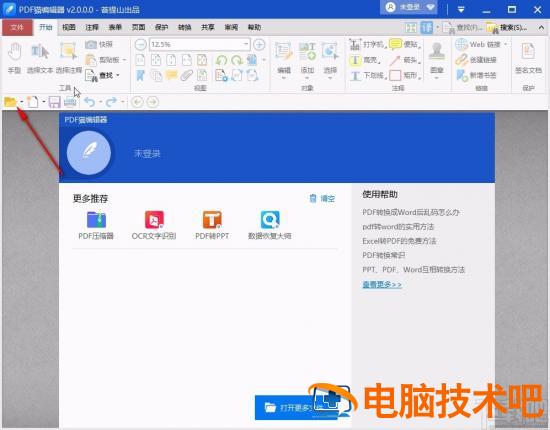
Task: Click the 未登录 account button in title bar
Action: [x=409, y=8]
